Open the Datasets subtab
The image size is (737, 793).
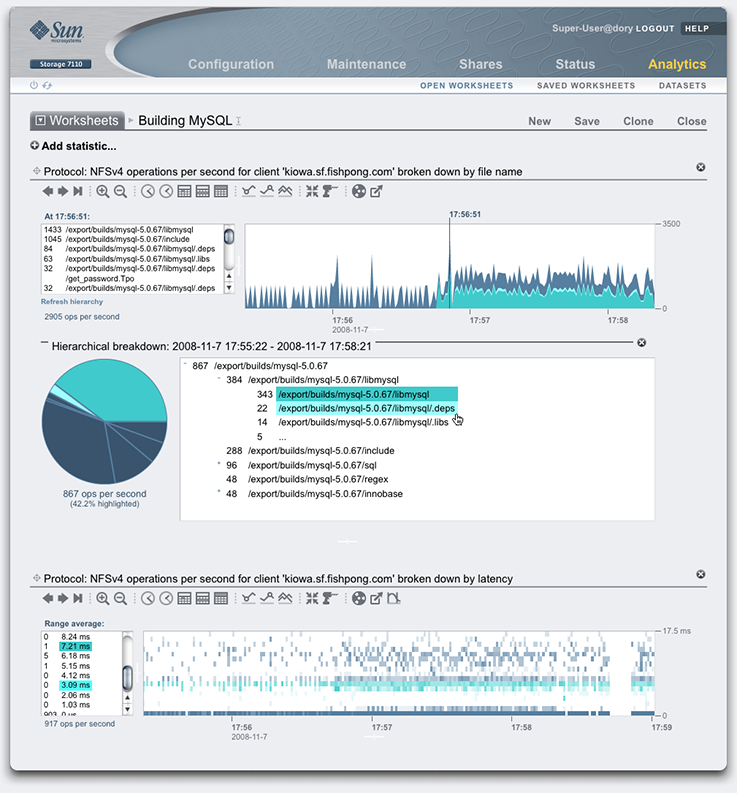682,85
